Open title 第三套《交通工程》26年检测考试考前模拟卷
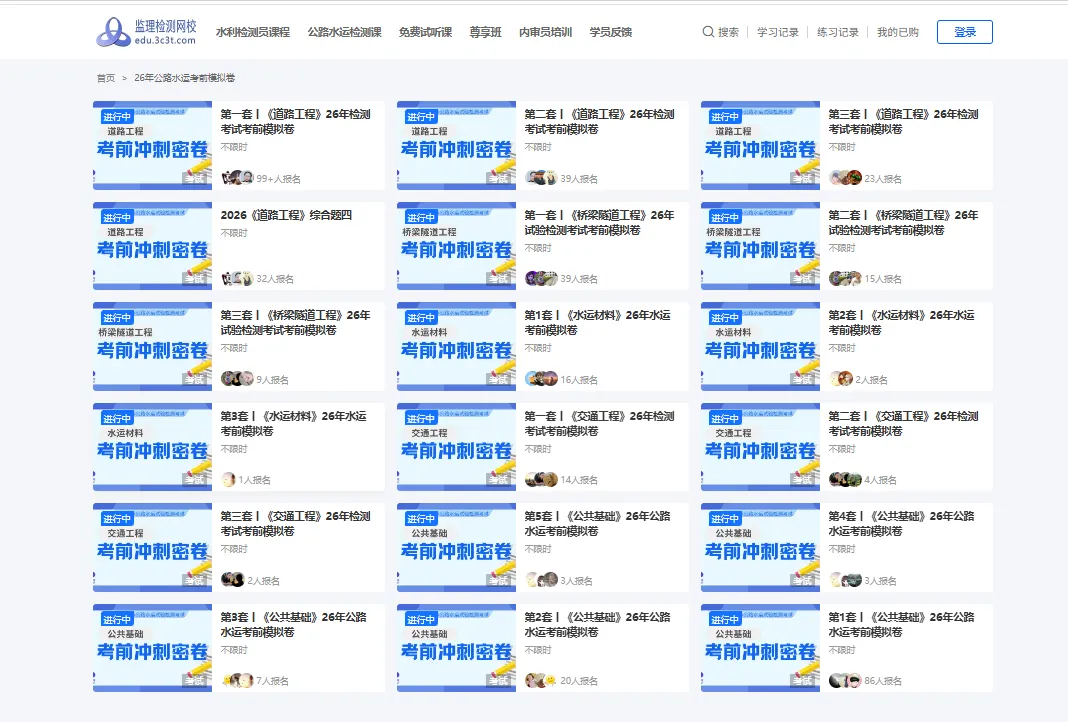 [x=296, y=524]
